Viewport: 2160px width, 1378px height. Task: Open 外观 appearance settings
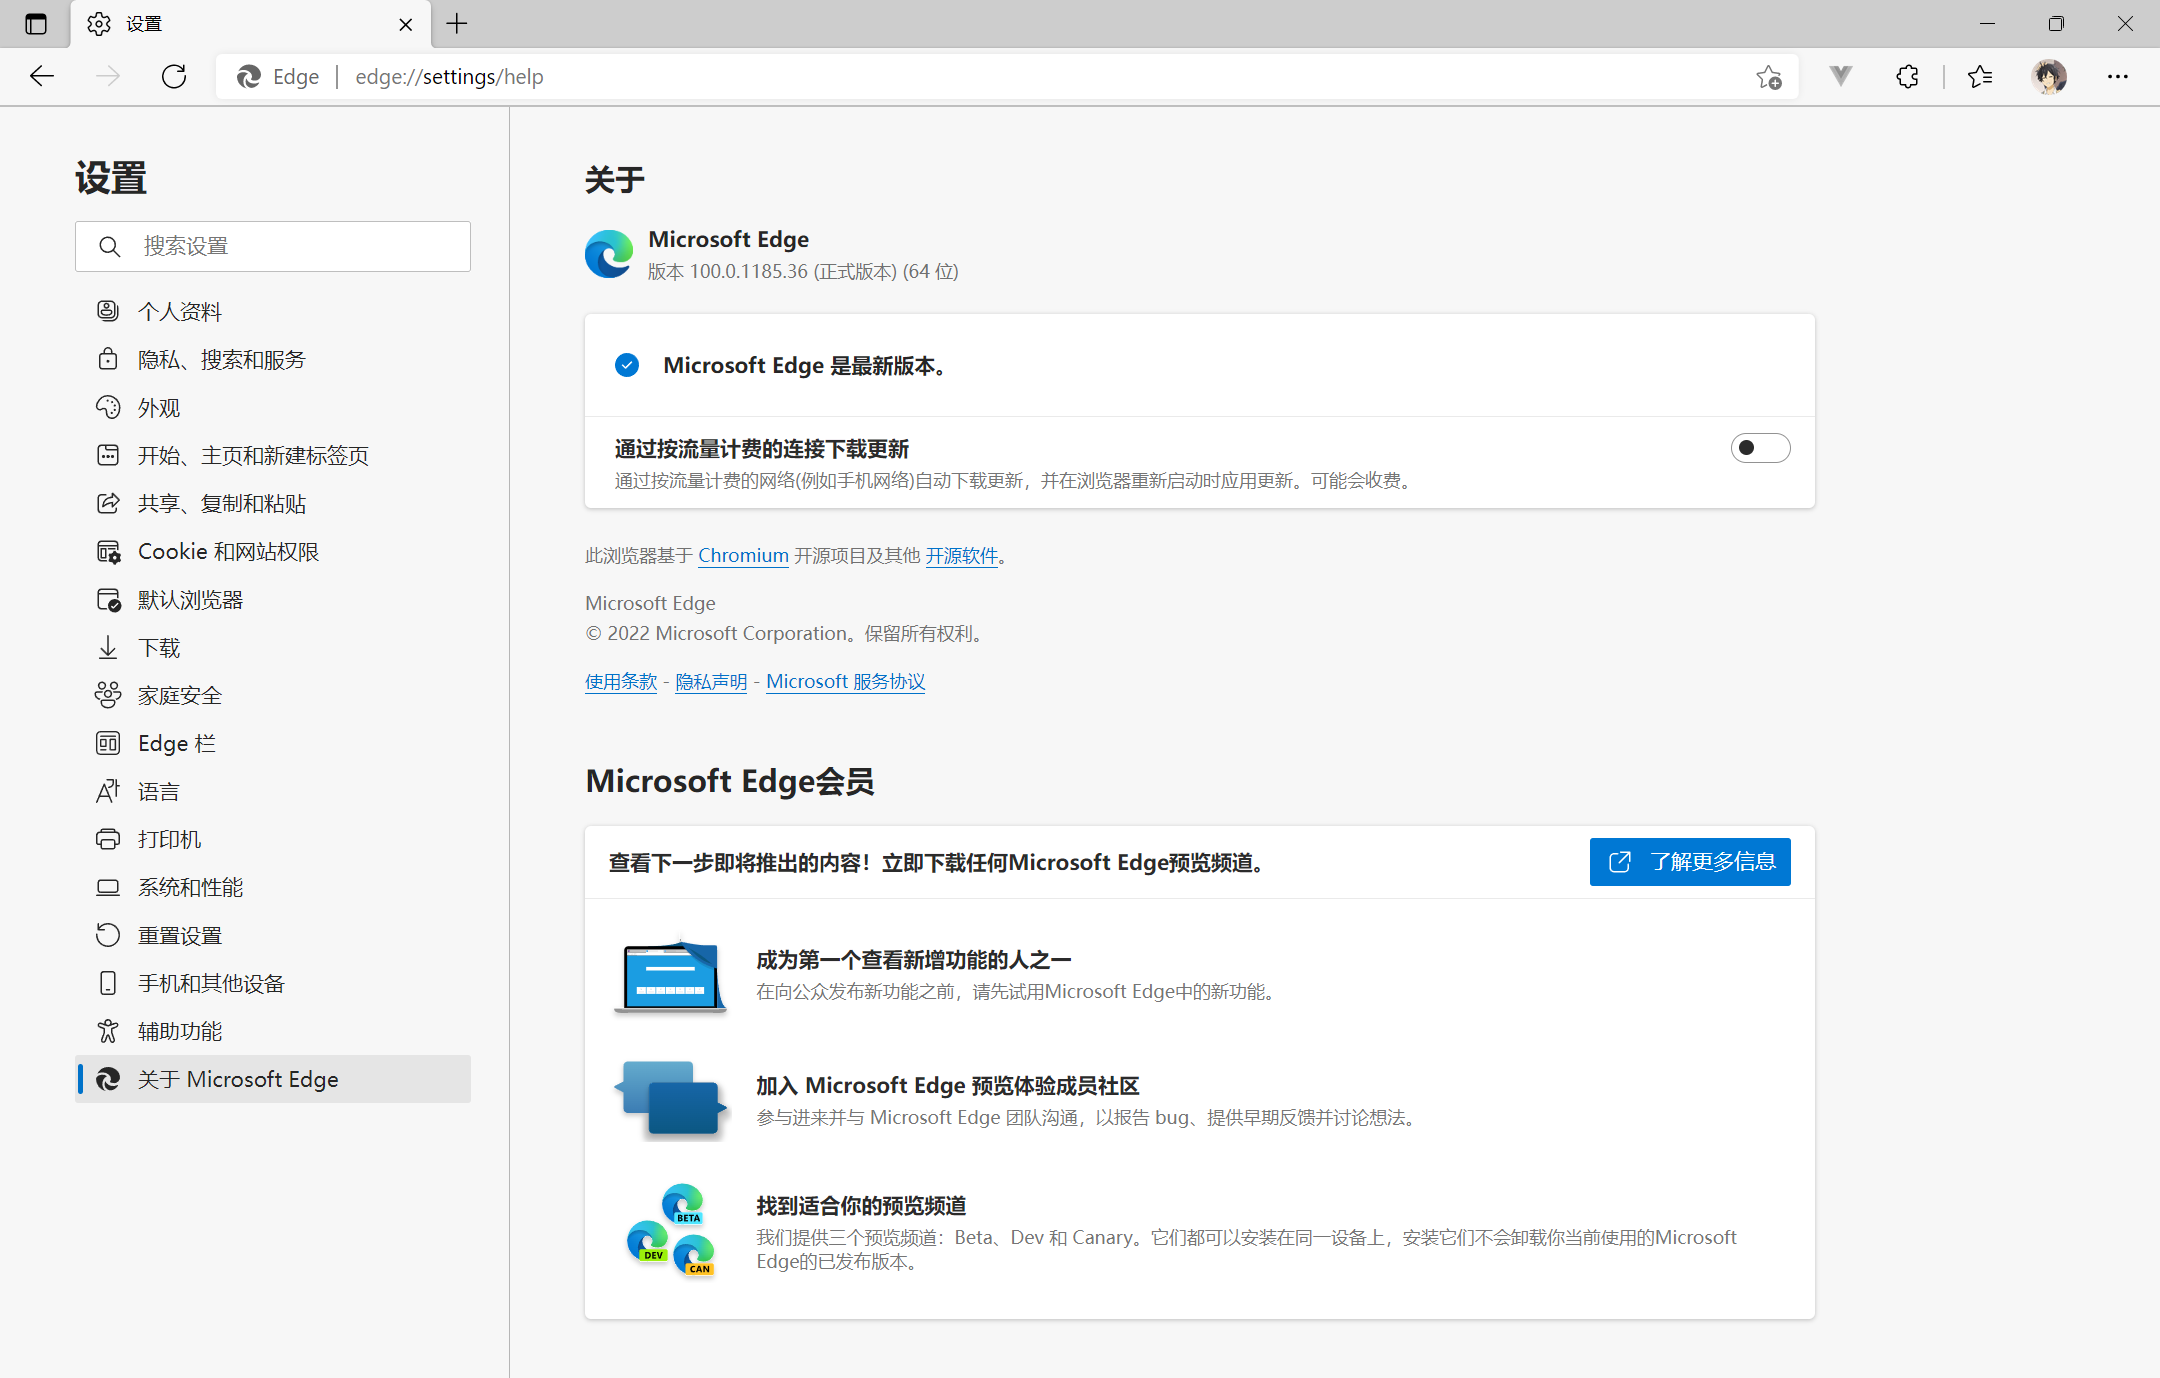(159, 407)
